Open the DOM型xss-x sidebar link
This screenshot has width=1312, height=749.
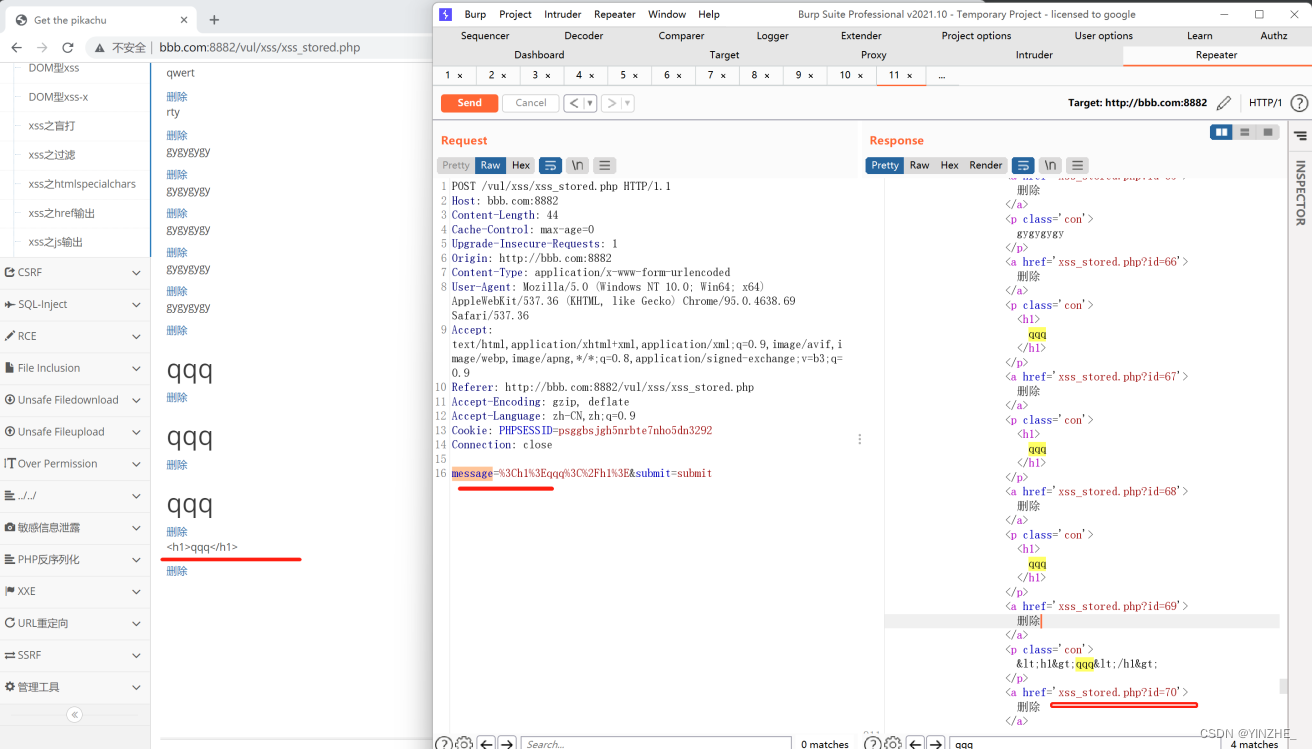(58, 97)
